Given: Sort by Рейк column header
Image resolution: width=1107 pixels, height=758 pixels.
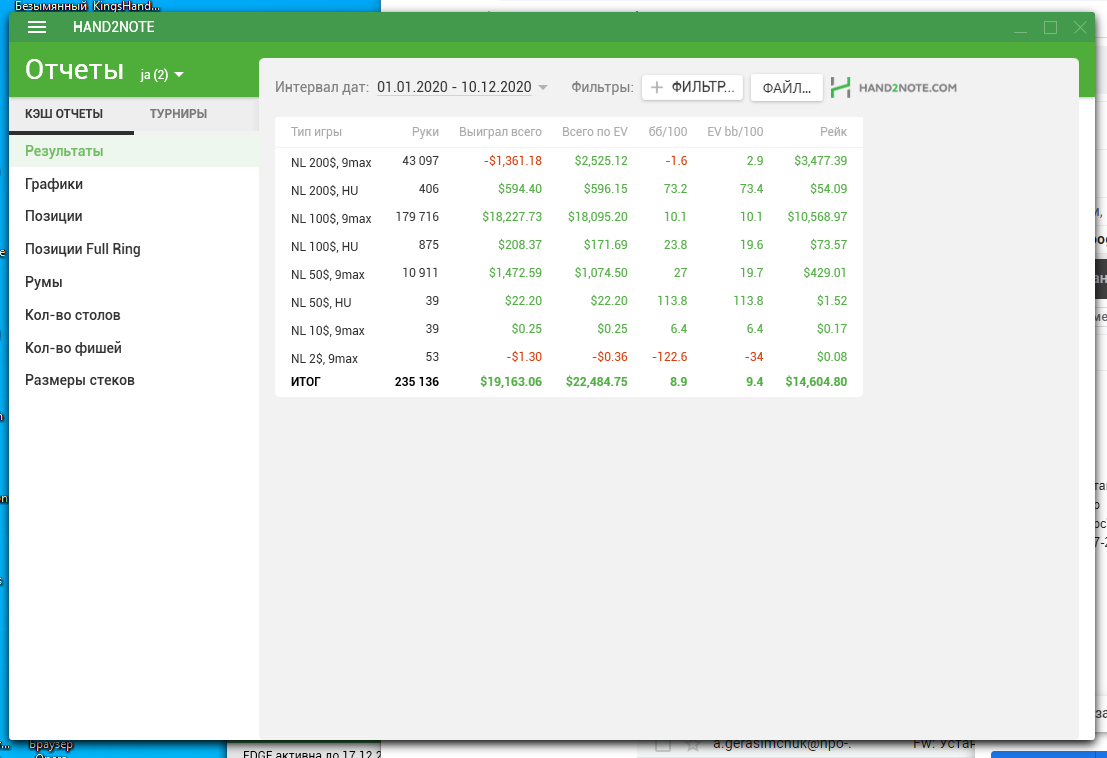Looking at the screenshot, I should coord(833,132).
